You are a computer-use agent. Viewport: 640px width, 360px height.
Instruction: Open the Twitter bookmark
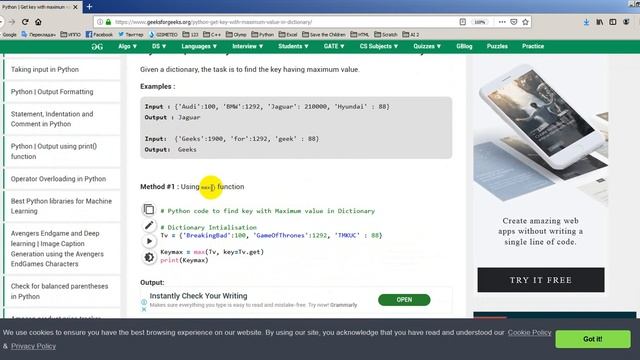pyautogui.click(x=131, y=35)
